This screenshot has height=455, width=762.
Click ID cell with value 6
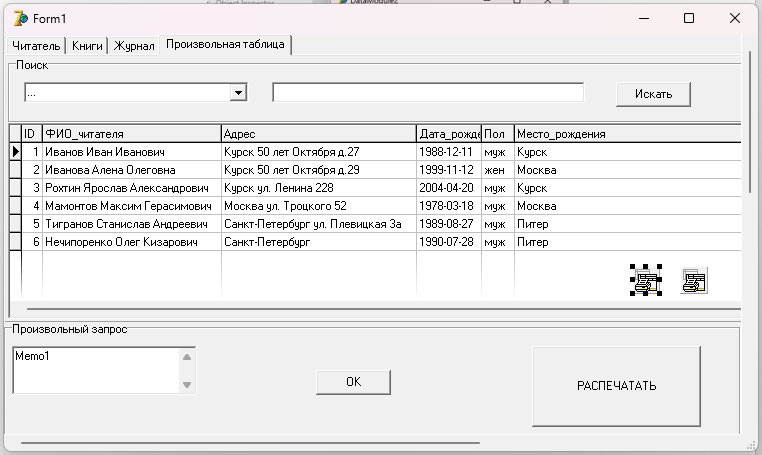(32, 242)
